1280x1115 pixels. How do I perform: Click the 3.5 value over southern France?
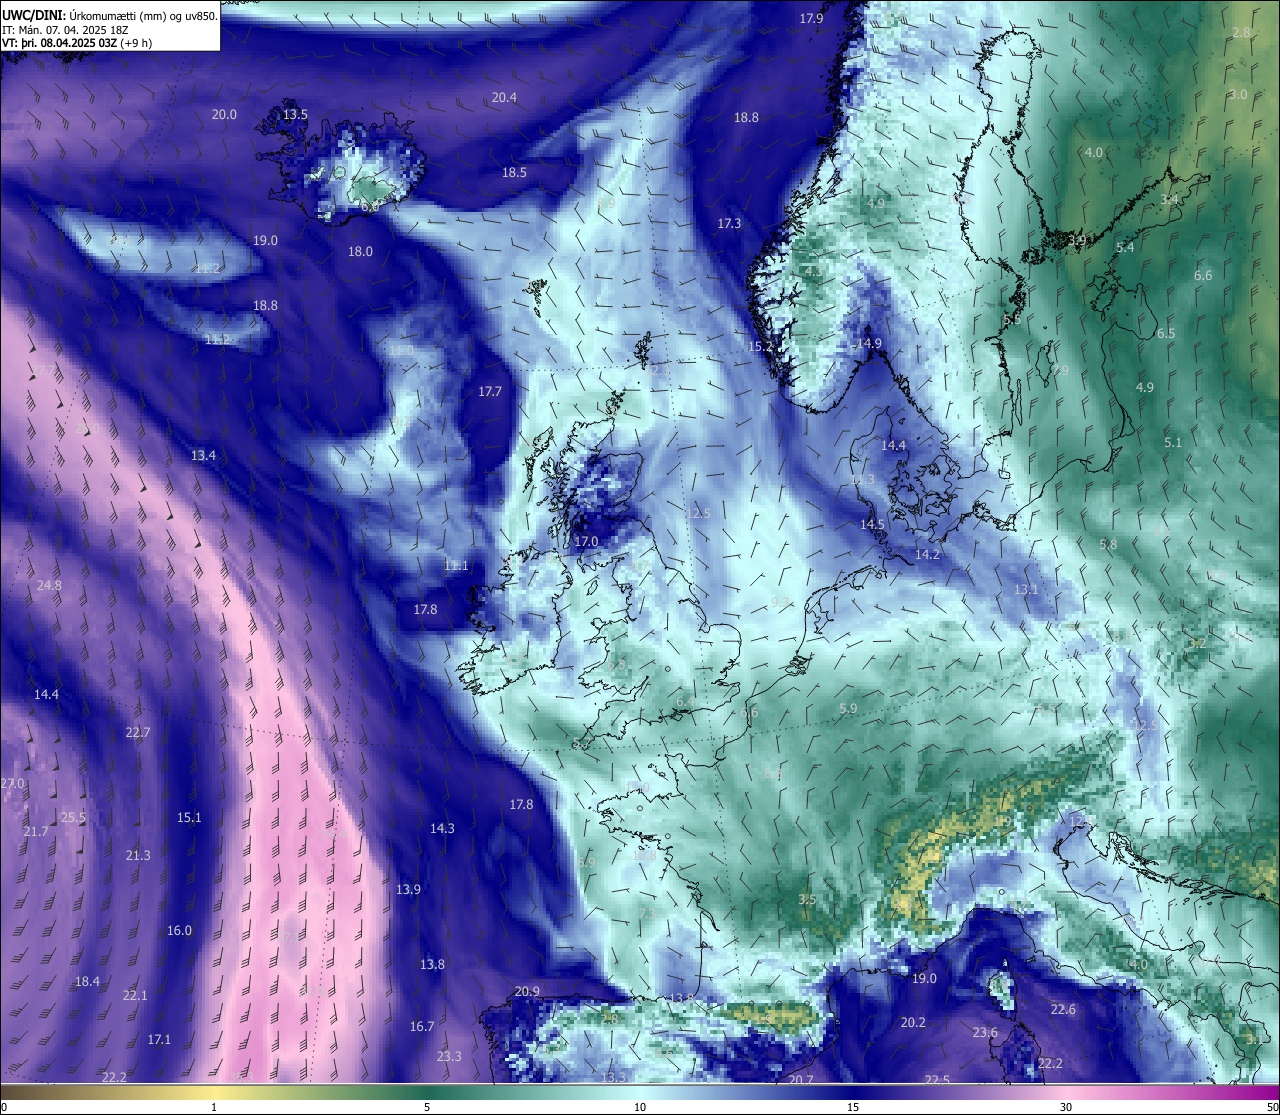tap(807, 900)
